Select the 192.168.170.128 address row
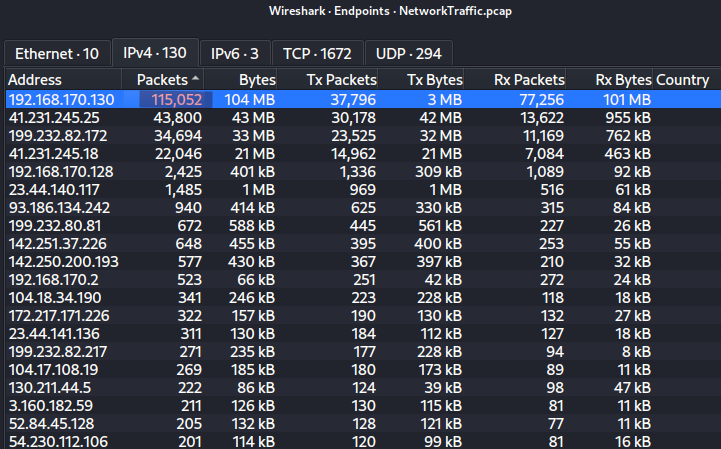 pos(363,172)
